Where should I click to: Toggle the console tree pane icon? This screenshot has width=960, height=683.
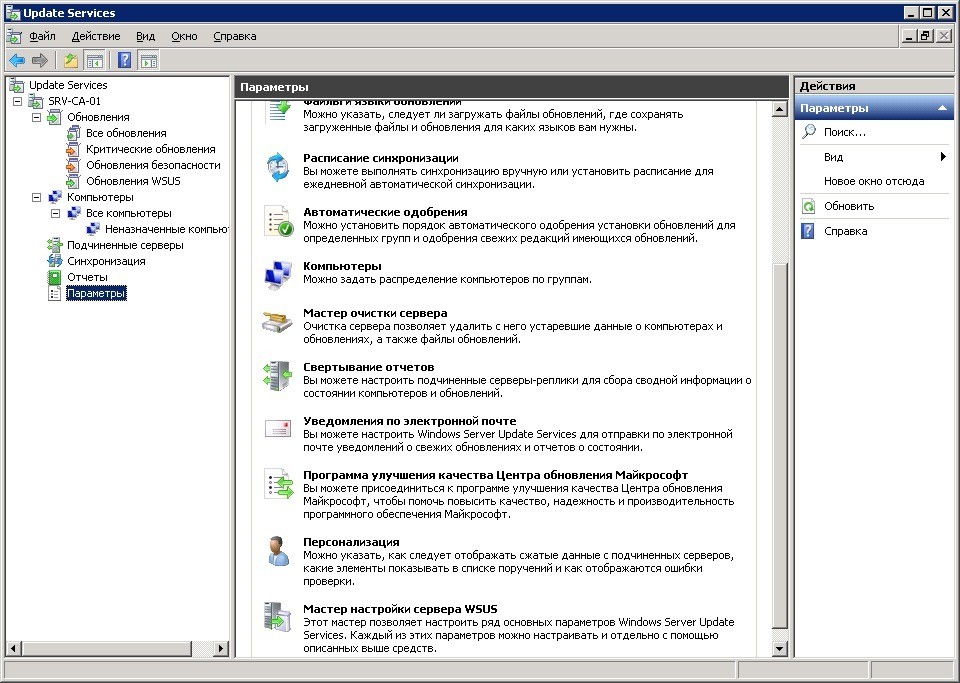coord(94,60)
